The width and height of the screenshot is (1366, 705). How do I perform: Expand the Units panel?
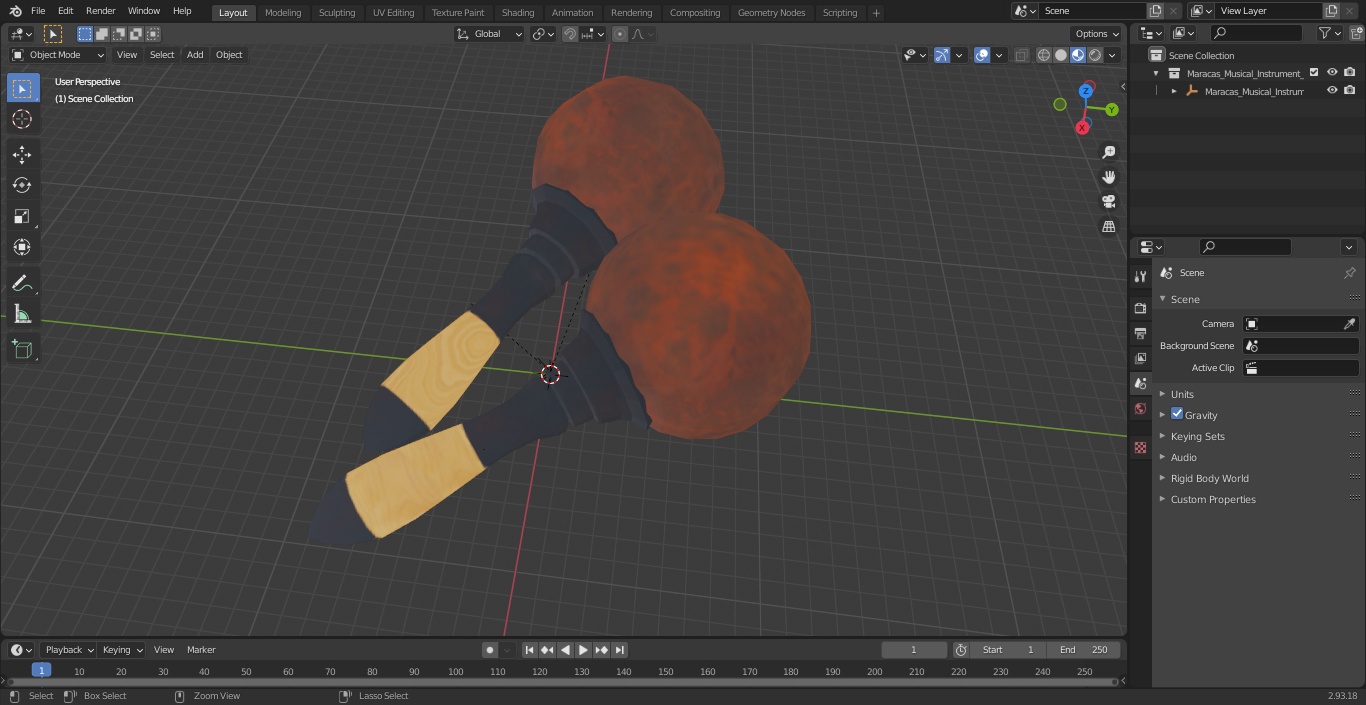click(x=1182, y=394)
